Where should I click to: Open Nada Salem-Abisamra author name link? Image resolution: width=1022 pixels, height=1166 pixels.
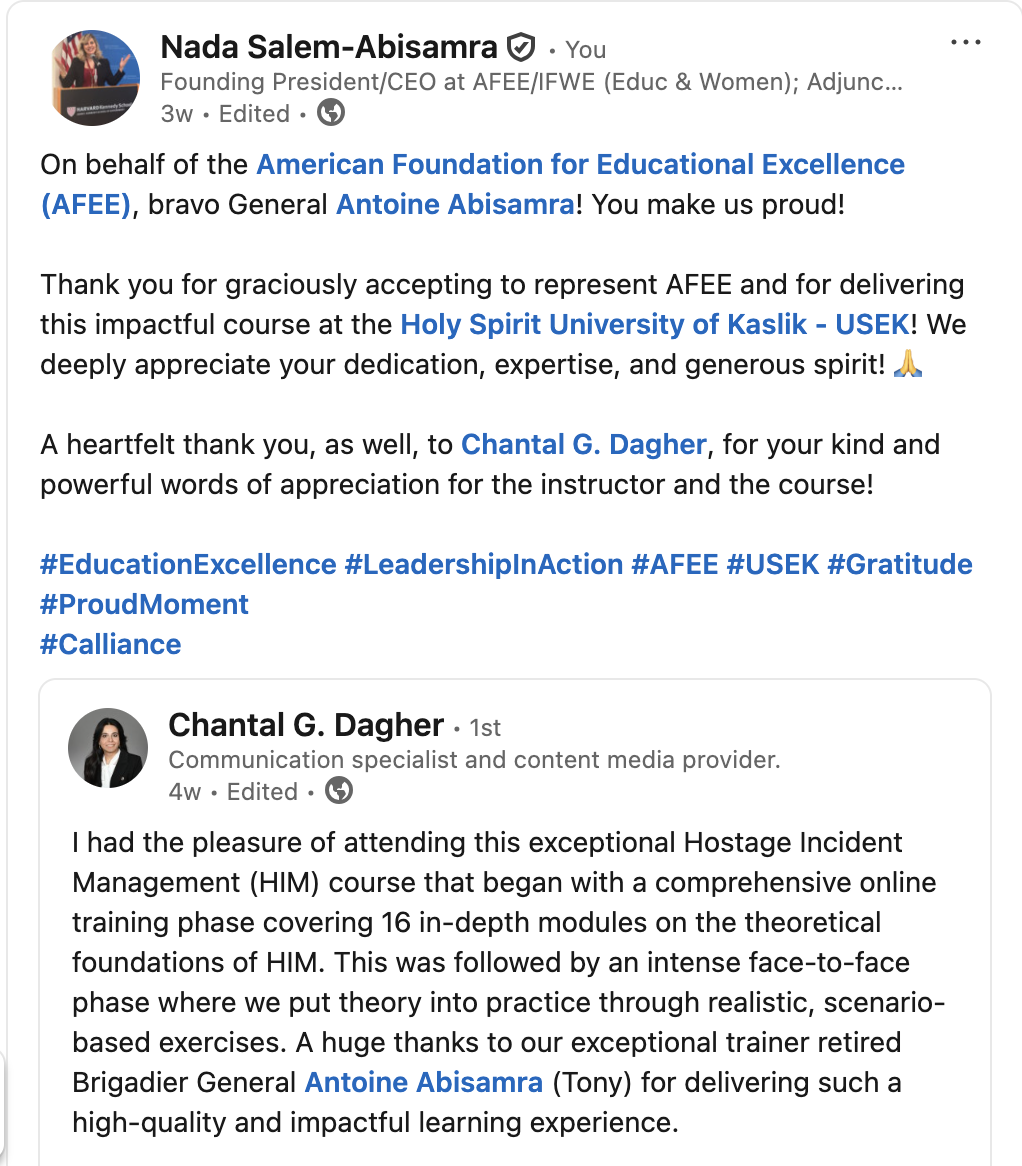click(x=329, y=47)
